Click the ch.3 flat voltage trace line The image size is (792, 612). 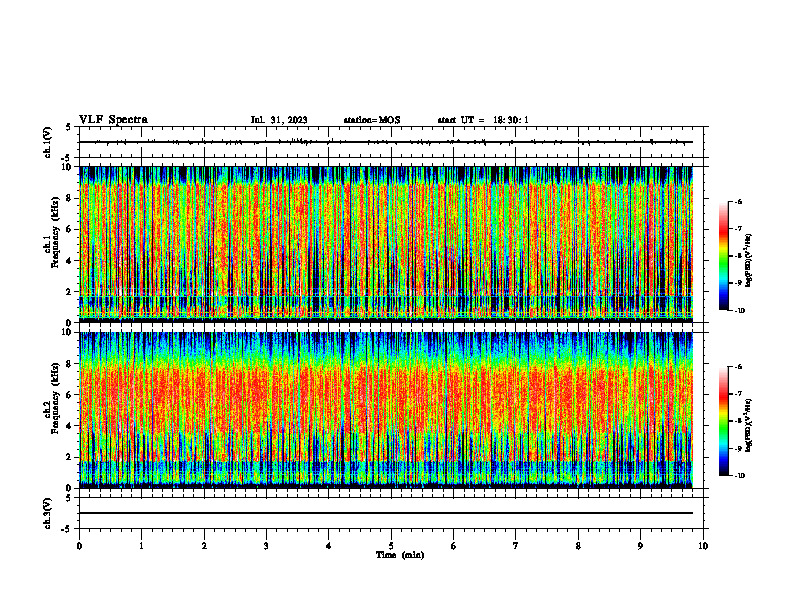point(386,513)
